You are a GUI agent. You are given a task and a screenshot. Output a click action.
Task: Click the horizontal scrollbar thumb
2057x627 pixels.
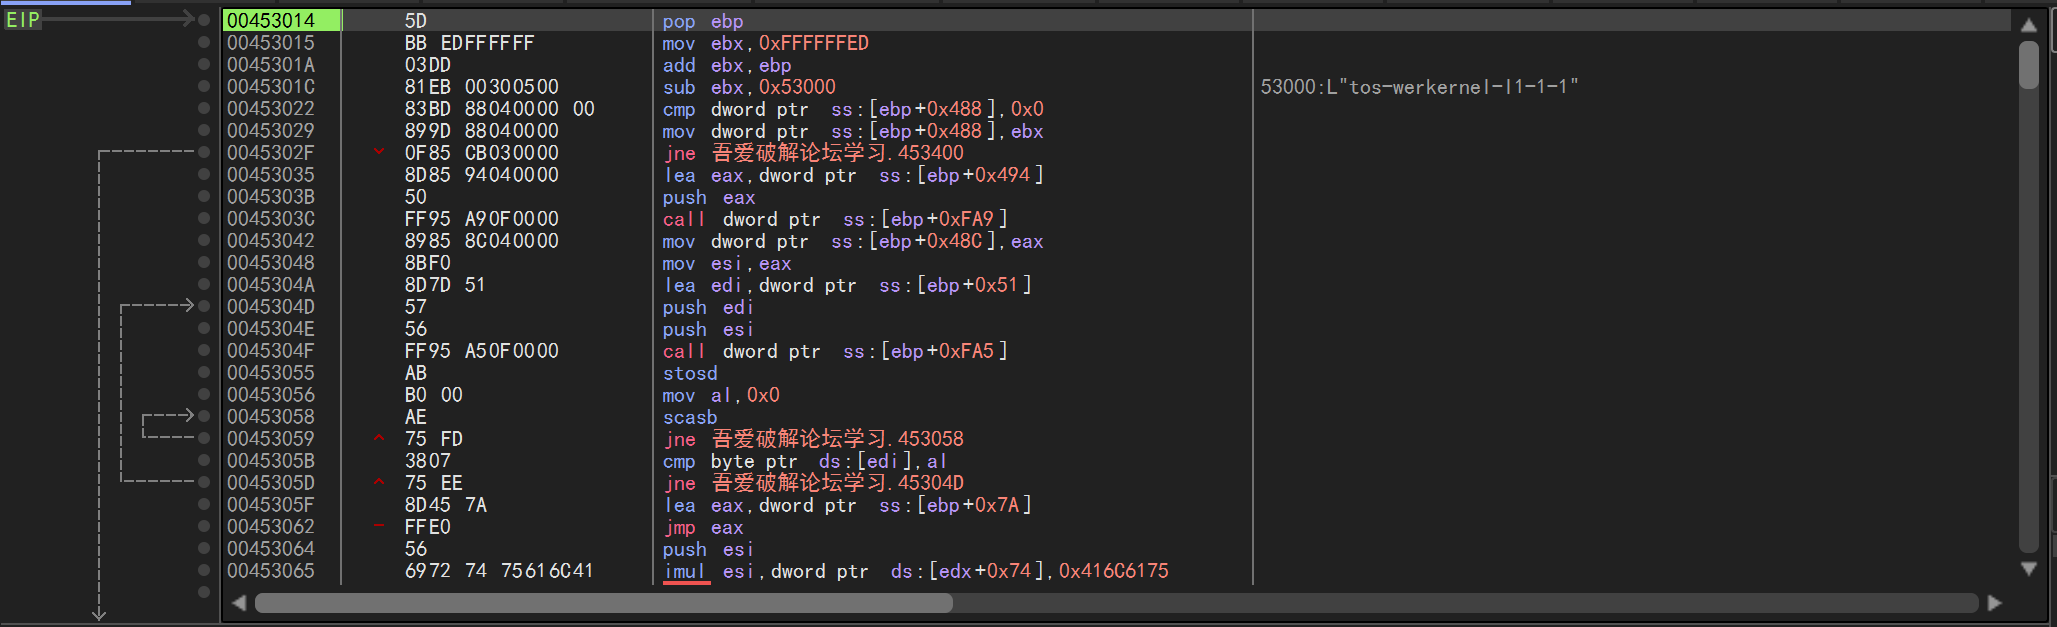pos(603,603)
